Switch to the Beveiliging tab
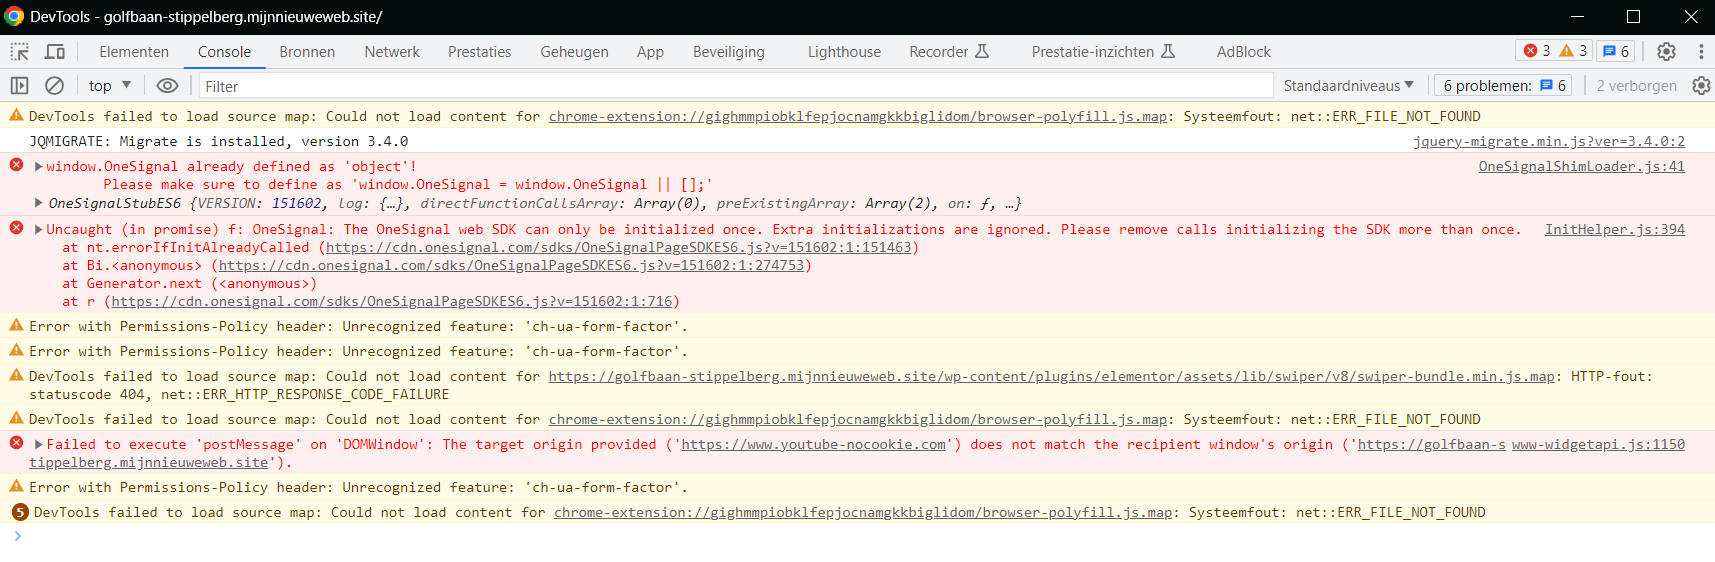 [x=728, y=52]
